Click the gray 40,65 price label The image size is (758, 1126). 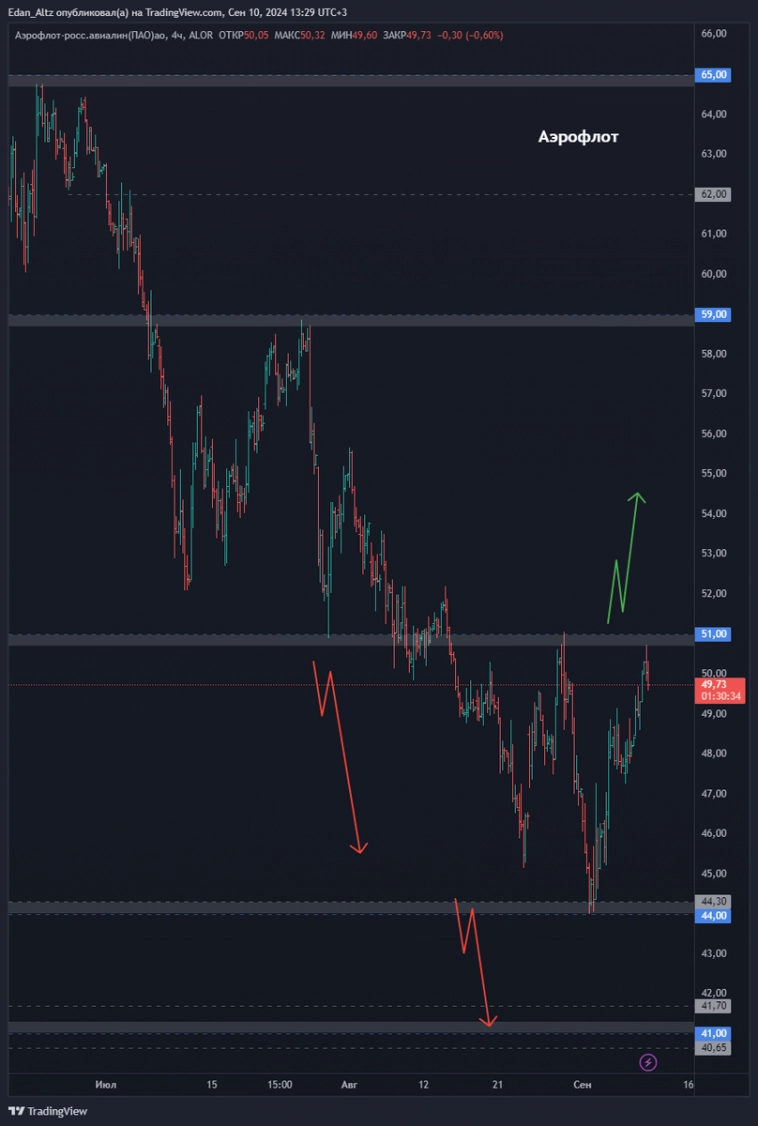tap(713, 1048)
